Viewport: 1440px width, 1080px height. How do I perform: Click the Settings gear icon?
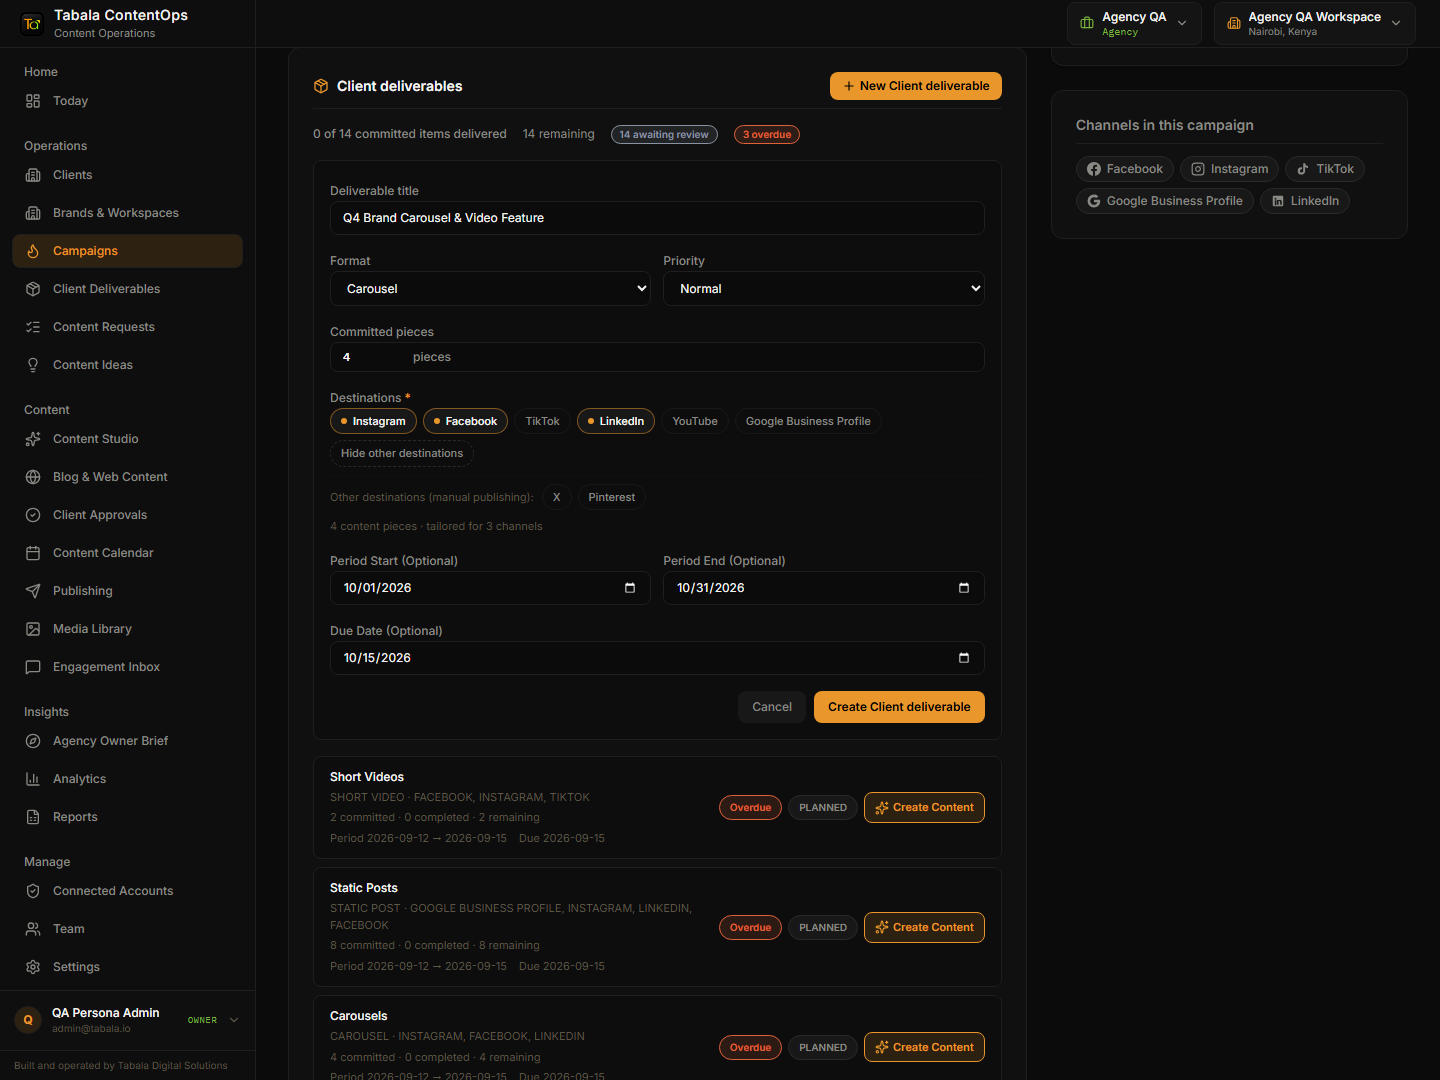point(33,967)
